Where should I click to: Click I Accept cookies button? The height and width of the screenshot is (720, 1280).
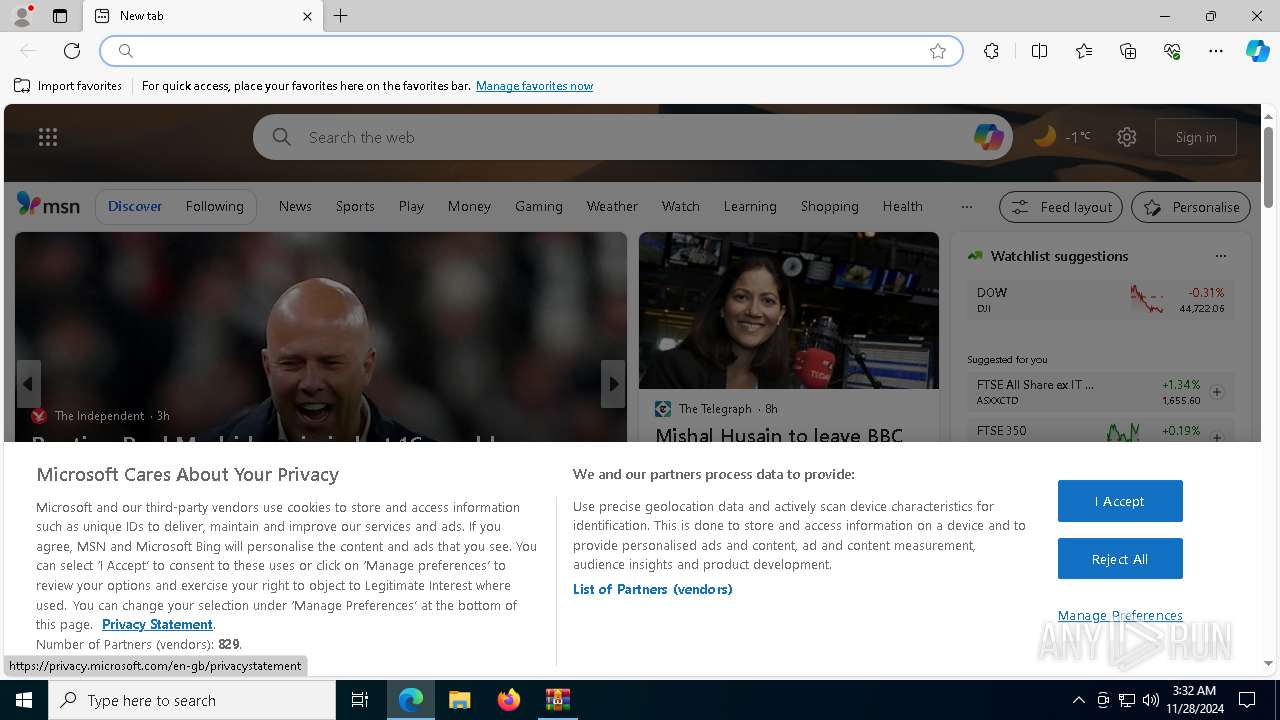tap(1120, 501)
